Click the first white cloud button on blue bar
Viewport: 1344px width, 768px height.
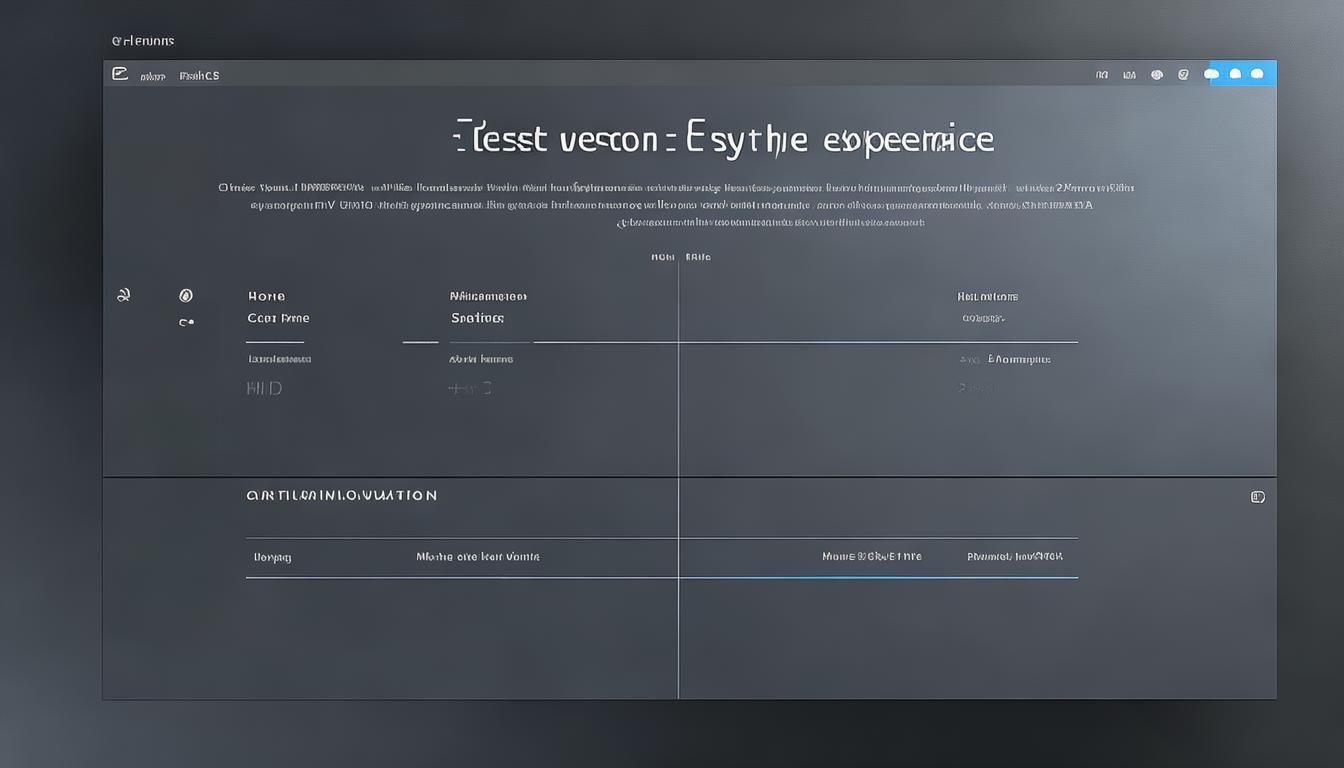click(x=1212, y=74)
